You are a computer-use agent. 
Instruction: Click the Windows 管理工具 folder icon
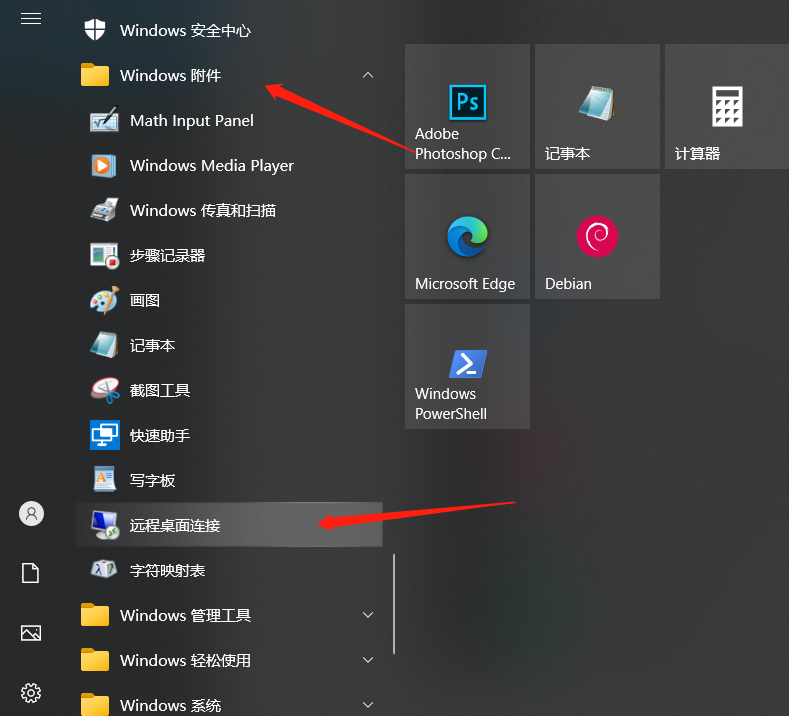click(x=95, y=614)
